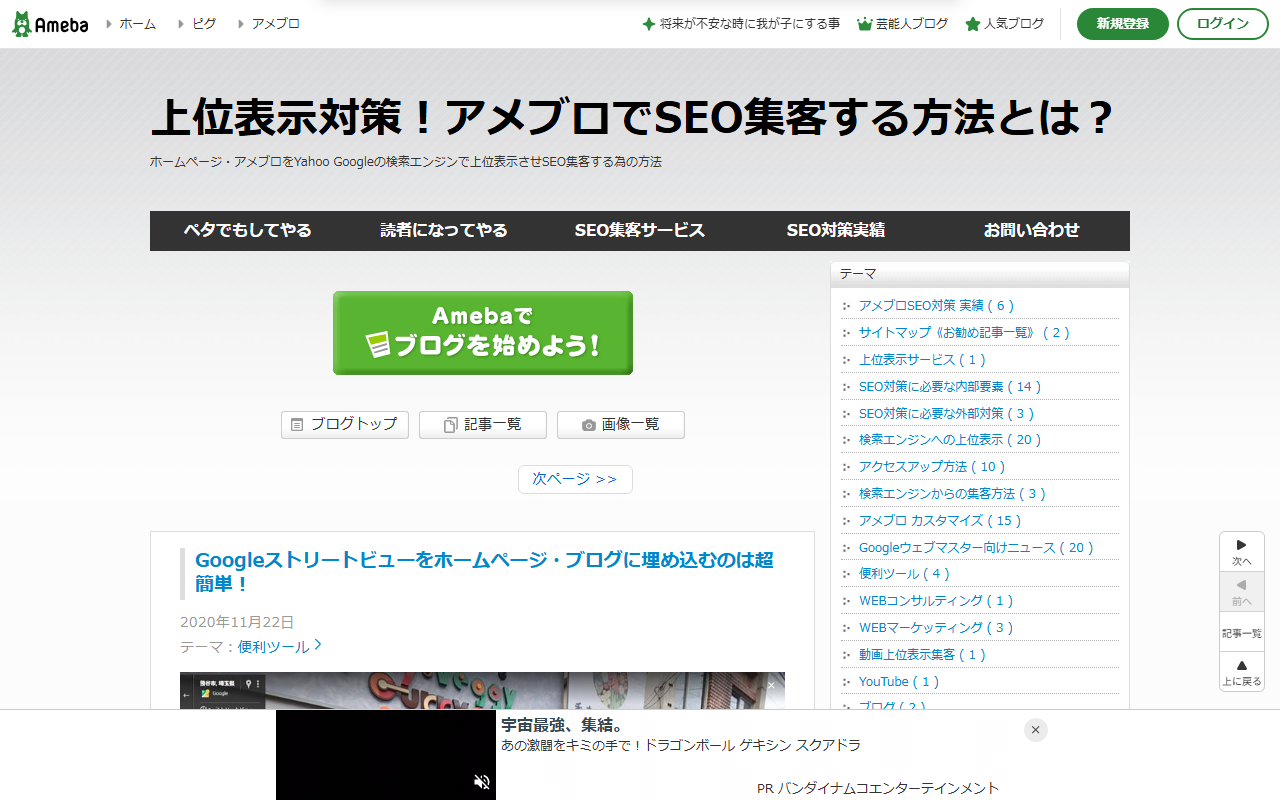Click the pages icon on 記事一覧 button
This screenshot has width=1280, height=800.
452,424
